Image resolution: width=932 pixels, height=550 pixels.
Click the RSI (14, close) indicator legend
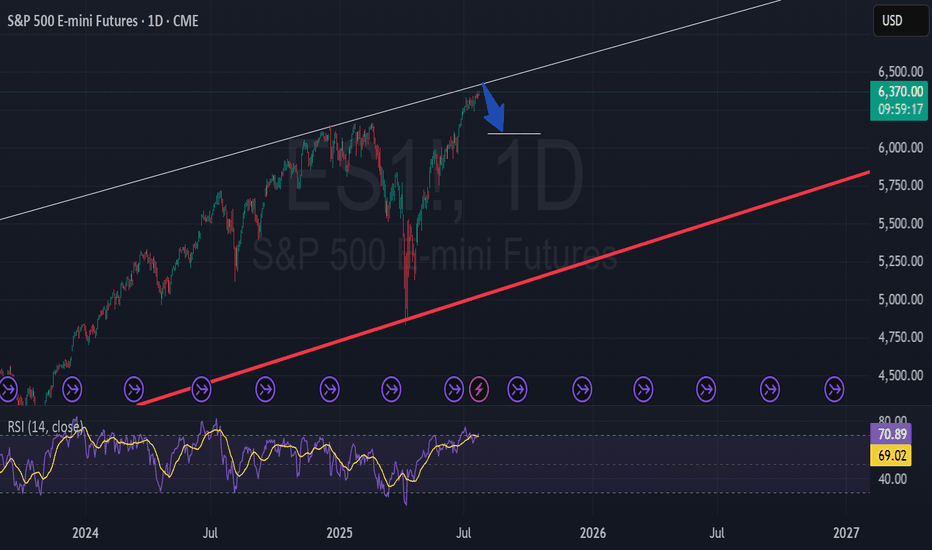[x=45, y=427]
